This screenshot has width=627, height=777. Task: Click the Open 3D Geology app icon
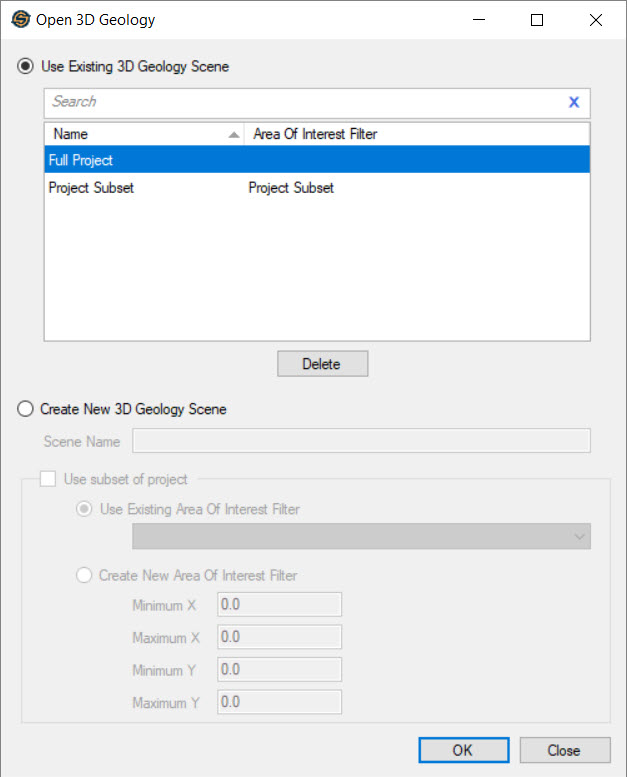click(x=19, y=20)
